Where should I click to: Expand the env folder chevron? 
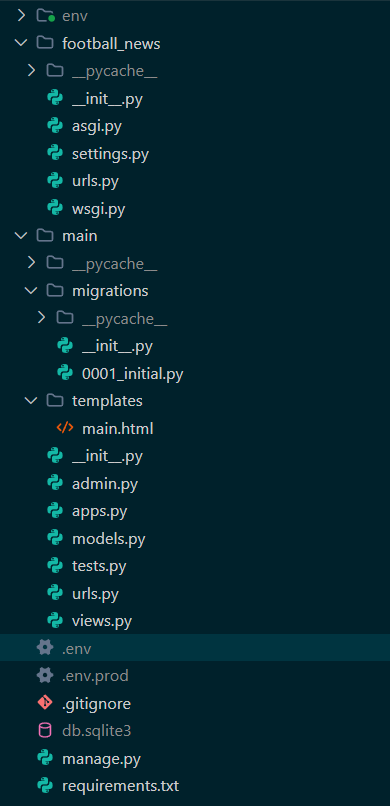point(21,15)
